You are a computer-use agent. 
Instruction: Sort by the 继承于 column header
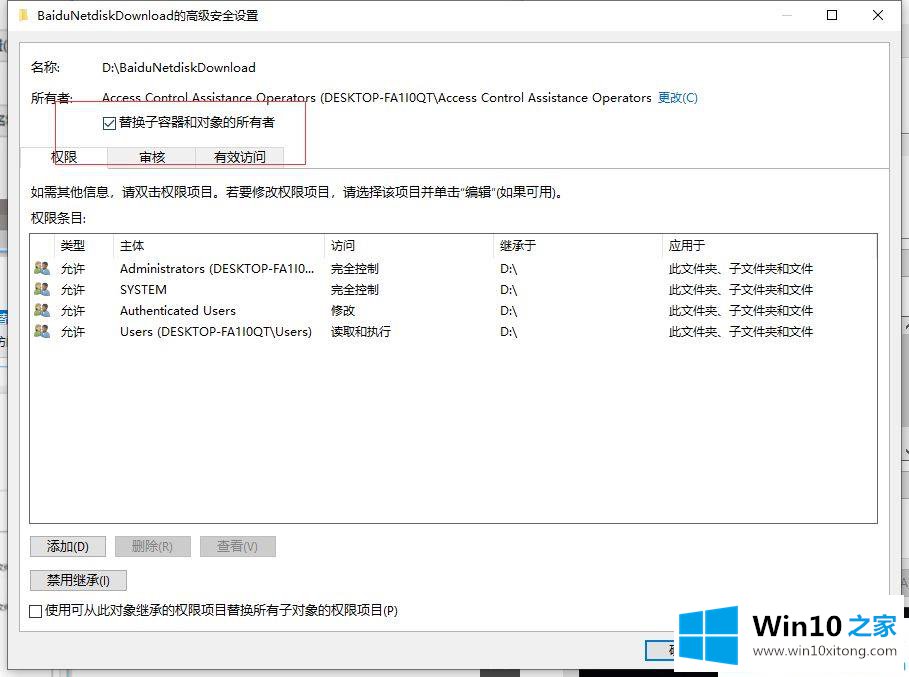577,246
